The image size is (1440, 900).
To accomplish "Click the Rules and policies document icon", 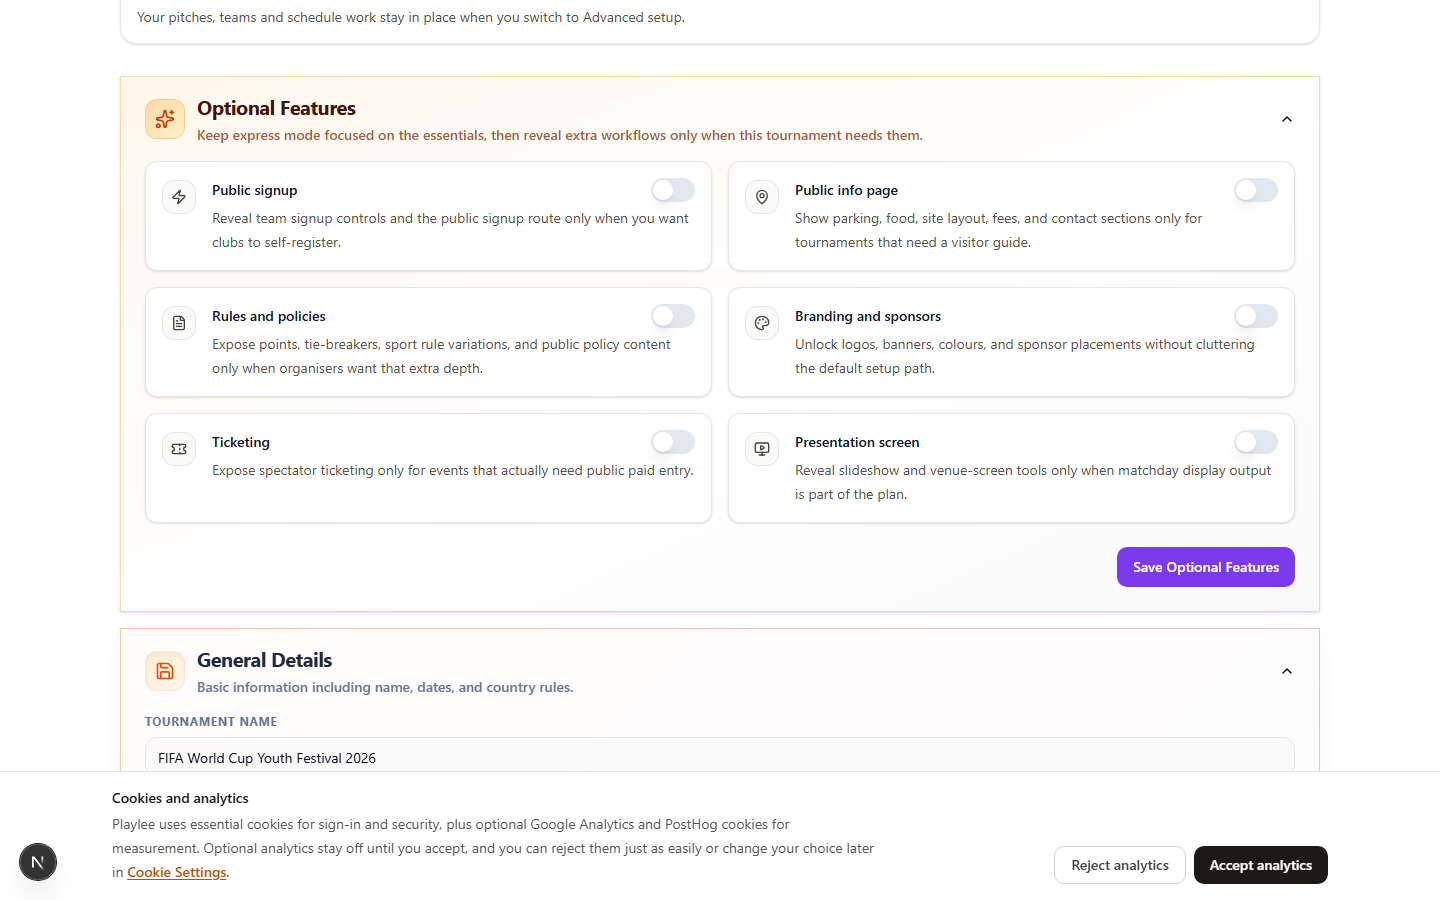I will point(179,323).
